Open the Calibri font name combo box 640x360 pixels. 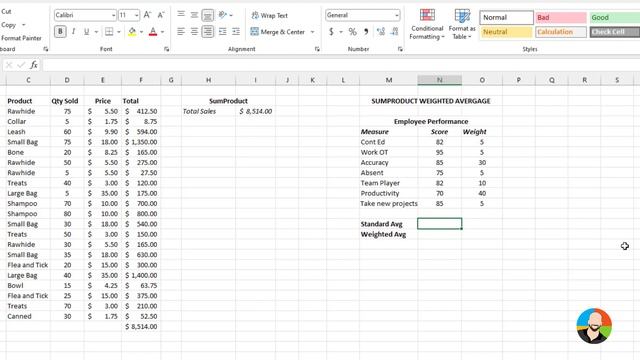pos(85,15)
